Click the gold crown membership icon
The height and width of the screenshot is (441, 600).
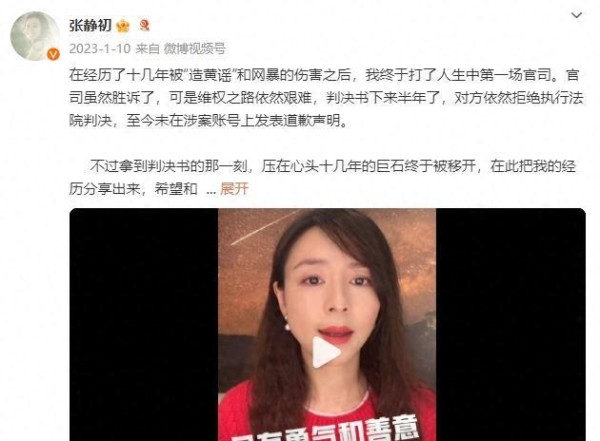tap(123, 26)
